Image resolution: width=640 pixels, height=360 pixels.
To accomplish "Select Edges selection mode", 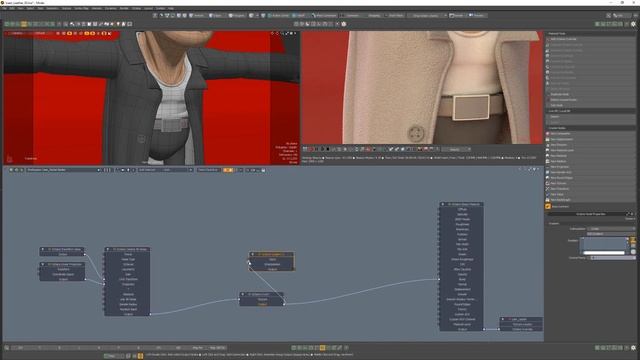I will pos(216,16).
